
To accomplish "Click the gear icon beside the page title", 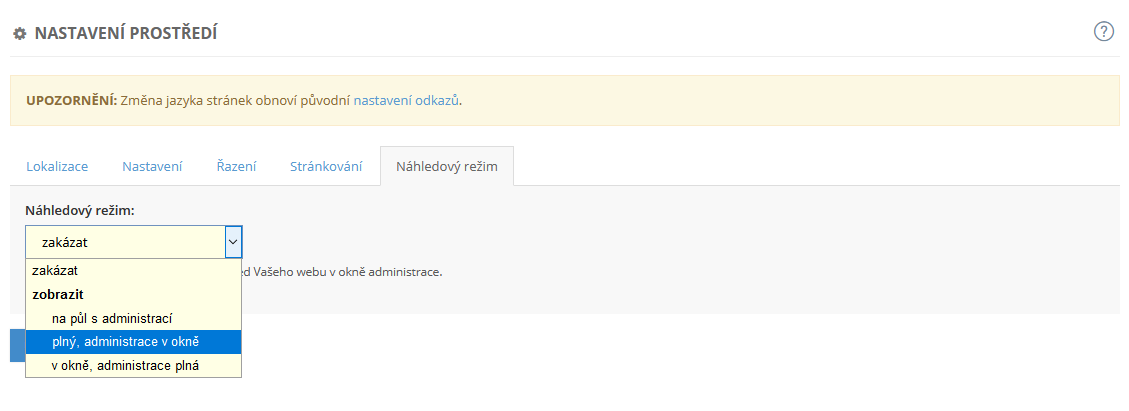I will (19, 34).
